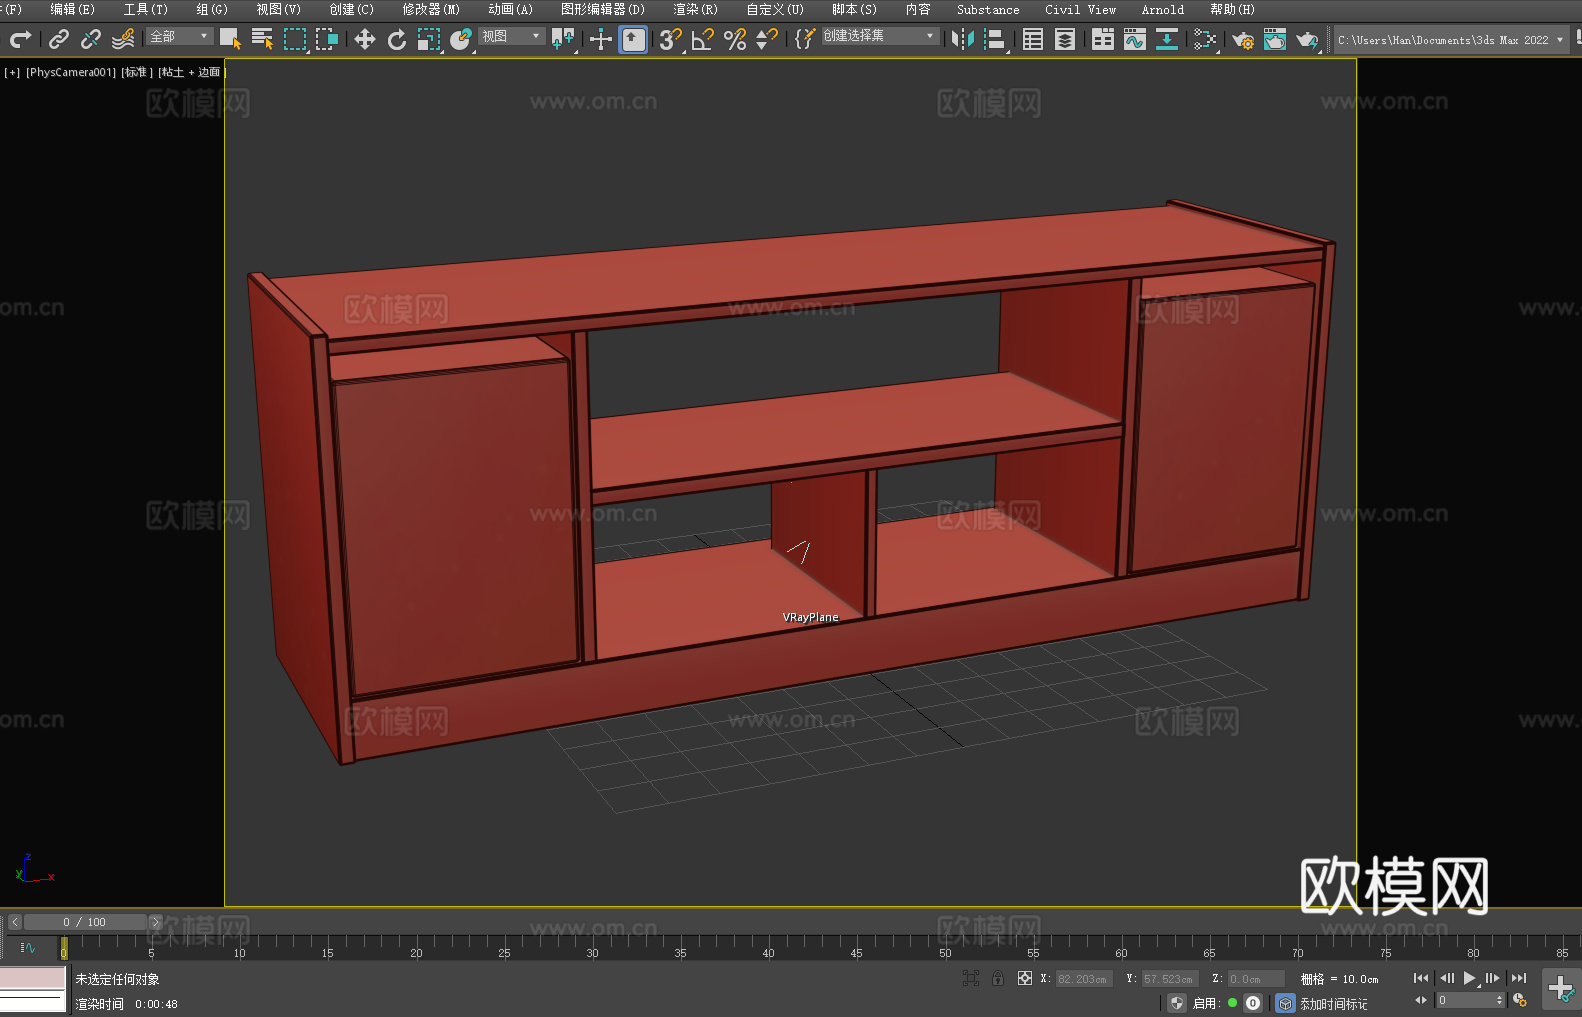Open the Civil View menu

[1081, 9]
